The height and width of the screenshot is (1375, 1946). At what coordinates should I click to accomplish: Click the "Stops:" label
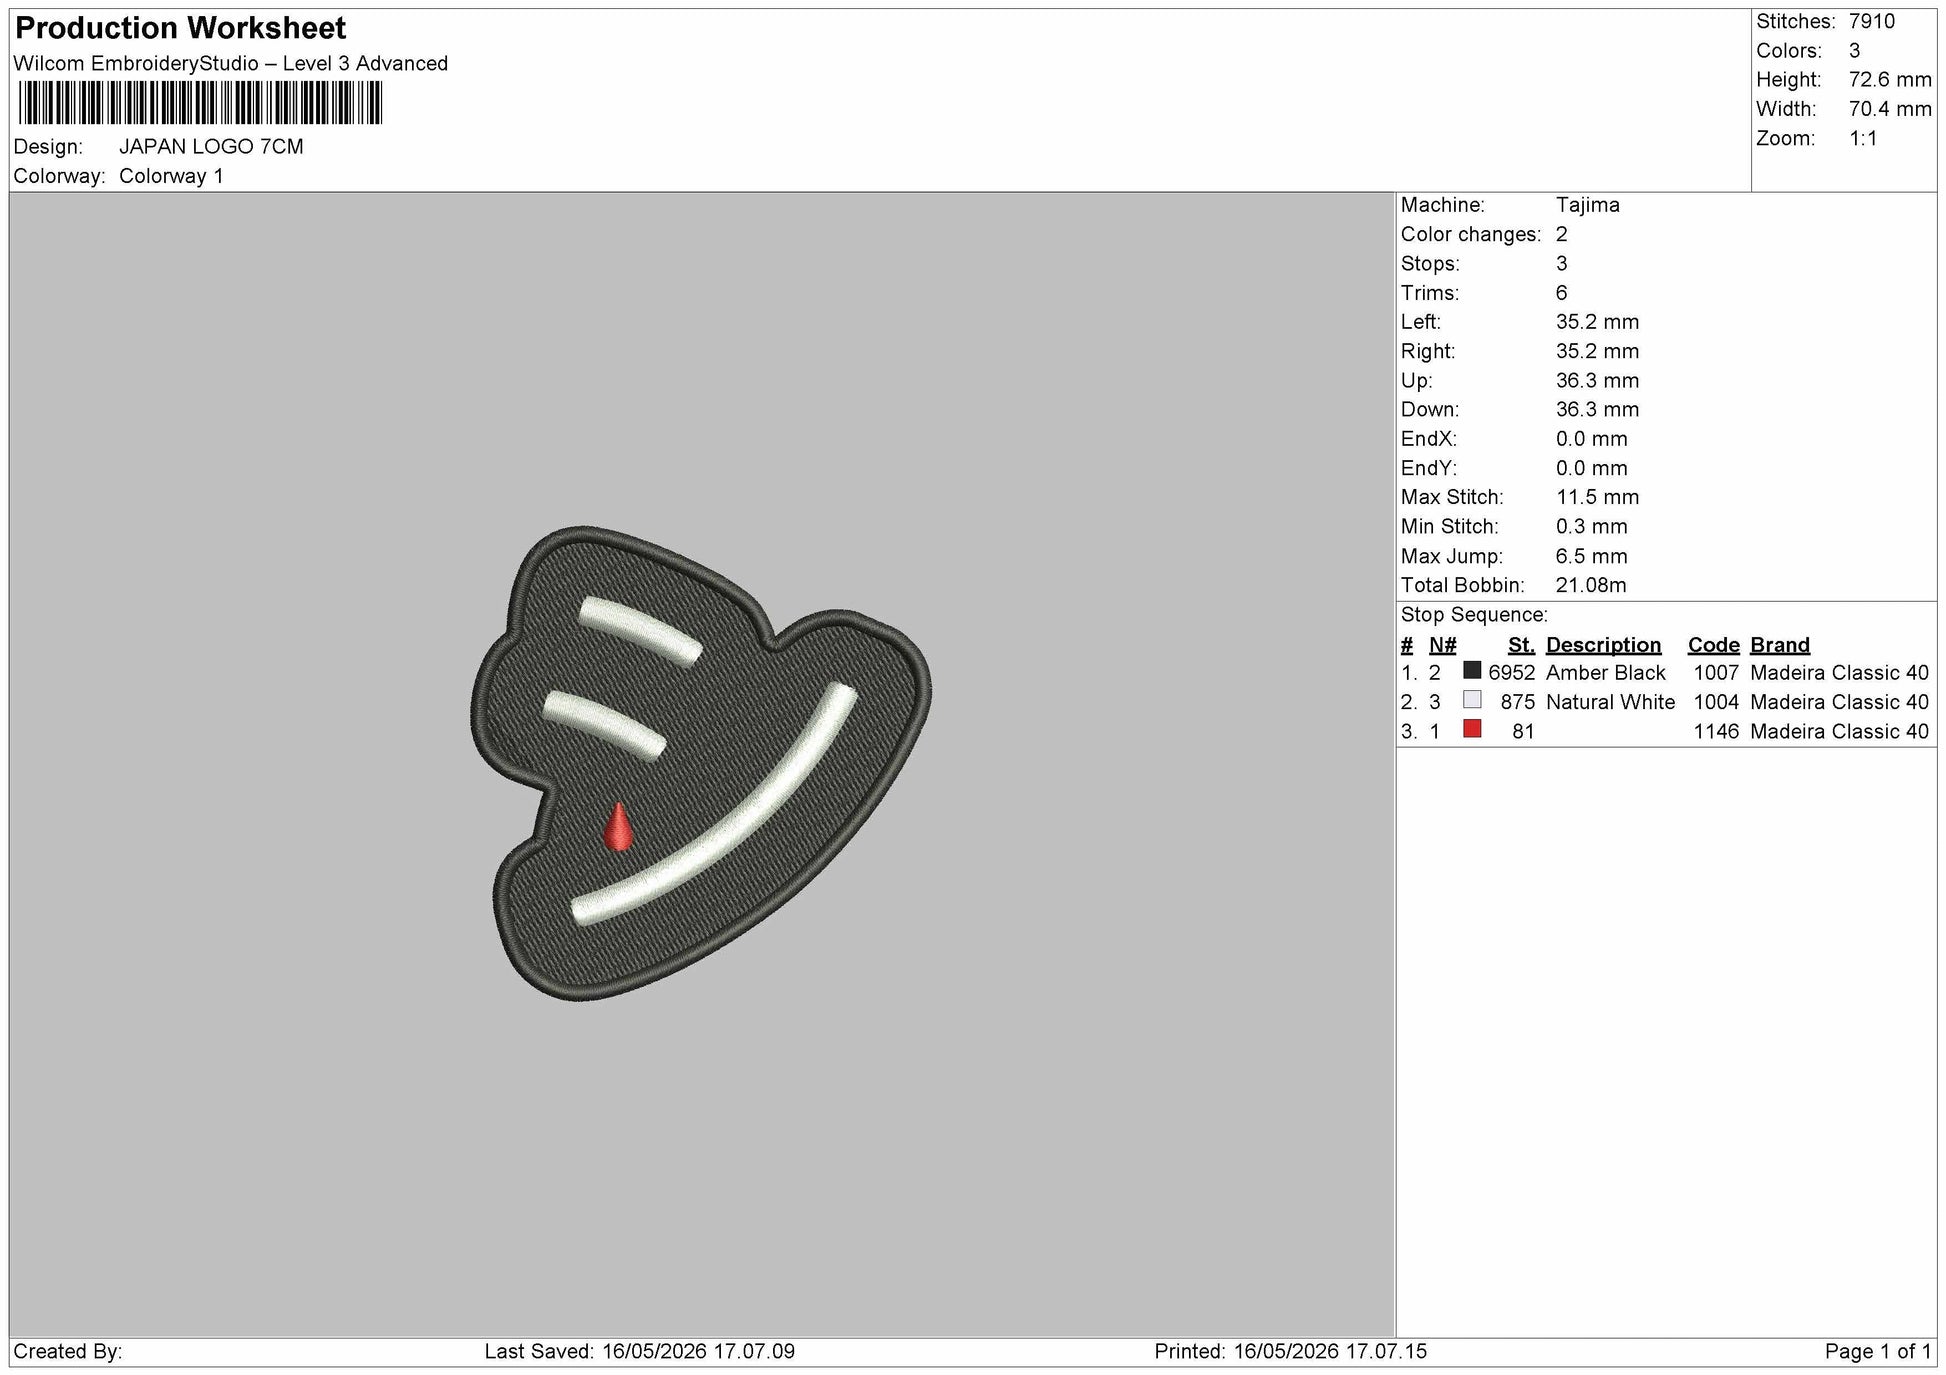(x=1430, y=264)
